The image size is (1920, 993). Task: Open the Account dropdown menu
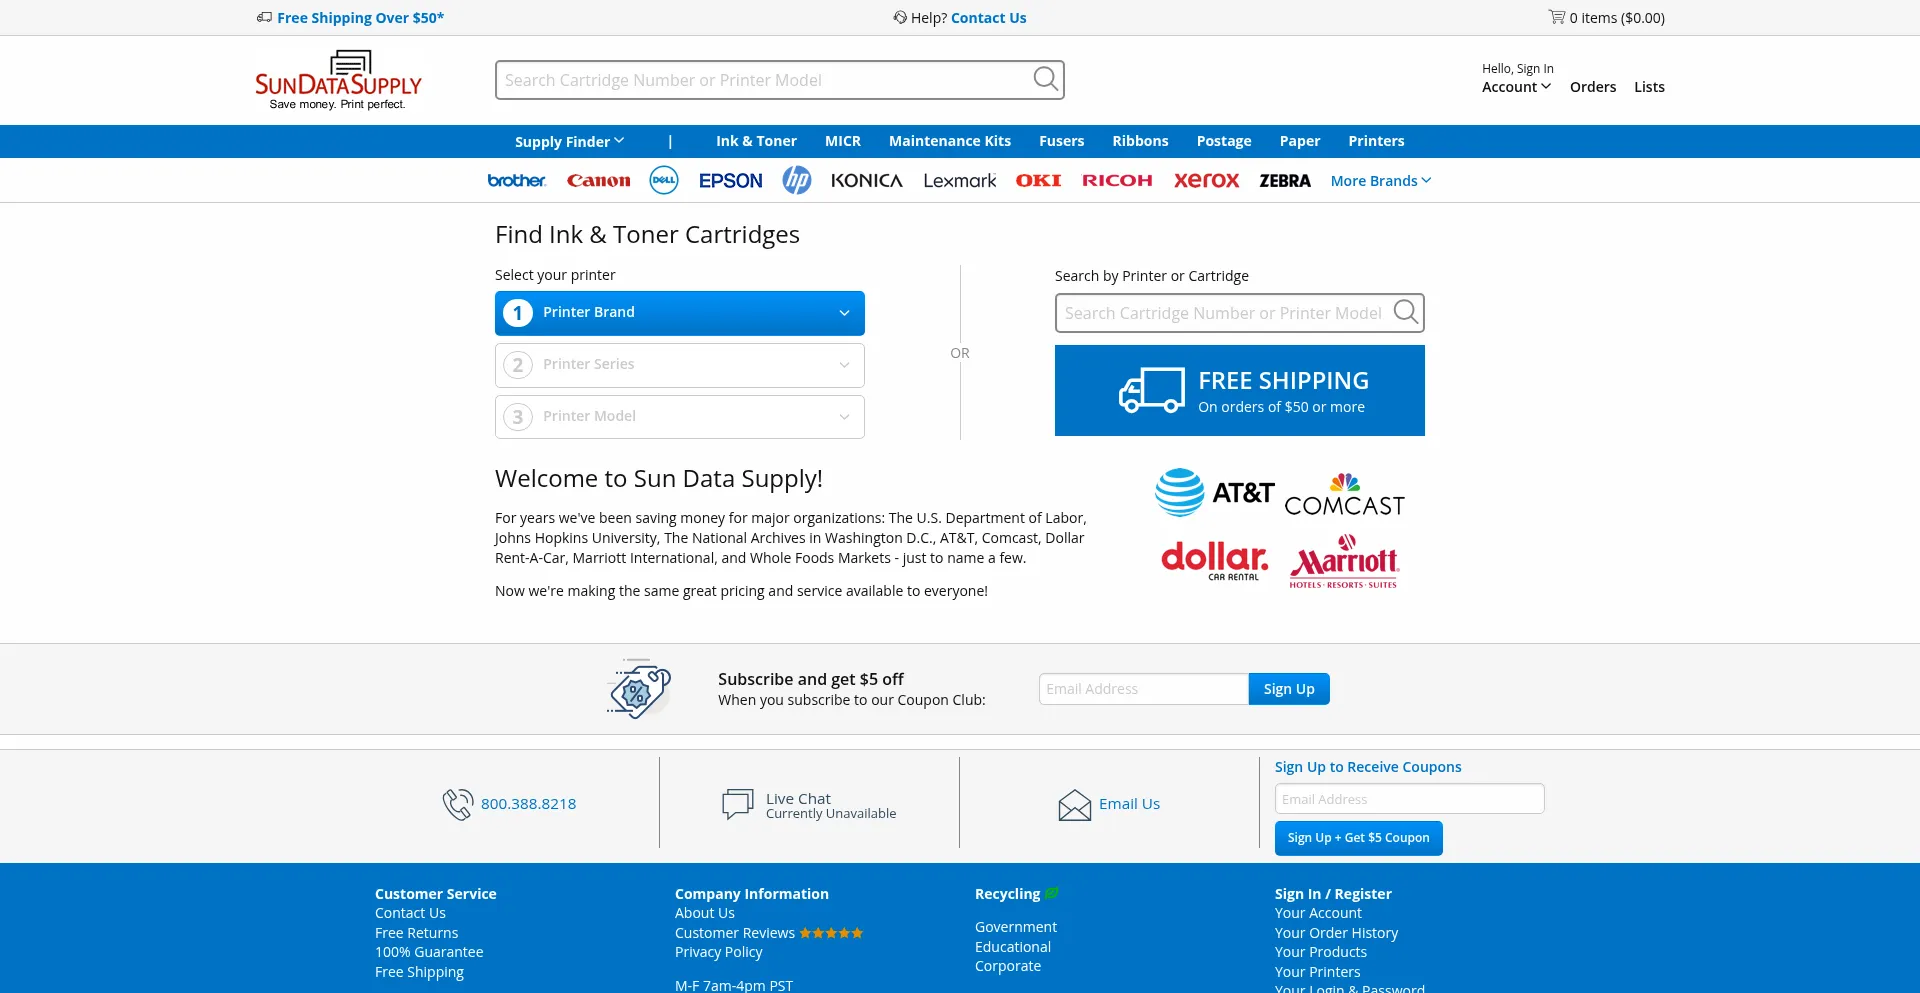pos(1516,87)
